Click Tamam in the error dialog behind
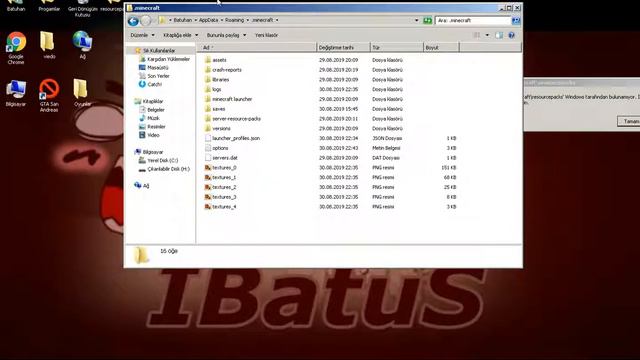This screenshot has width=640, height=360. (x=629, y=121)
